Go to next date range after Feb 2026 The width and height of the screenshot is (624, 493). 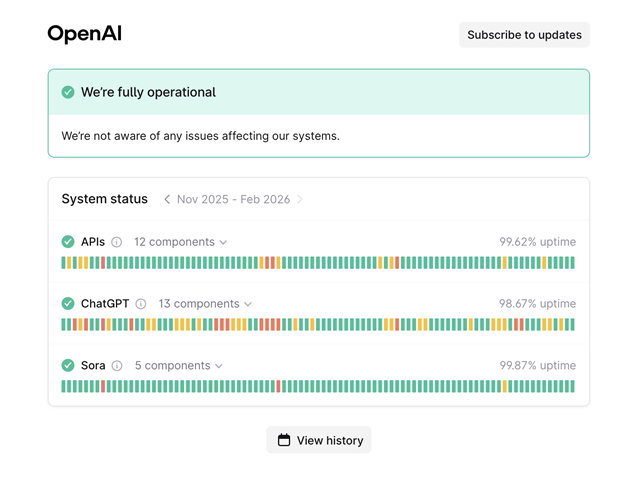pyautogui.click(x=300, y=199)
